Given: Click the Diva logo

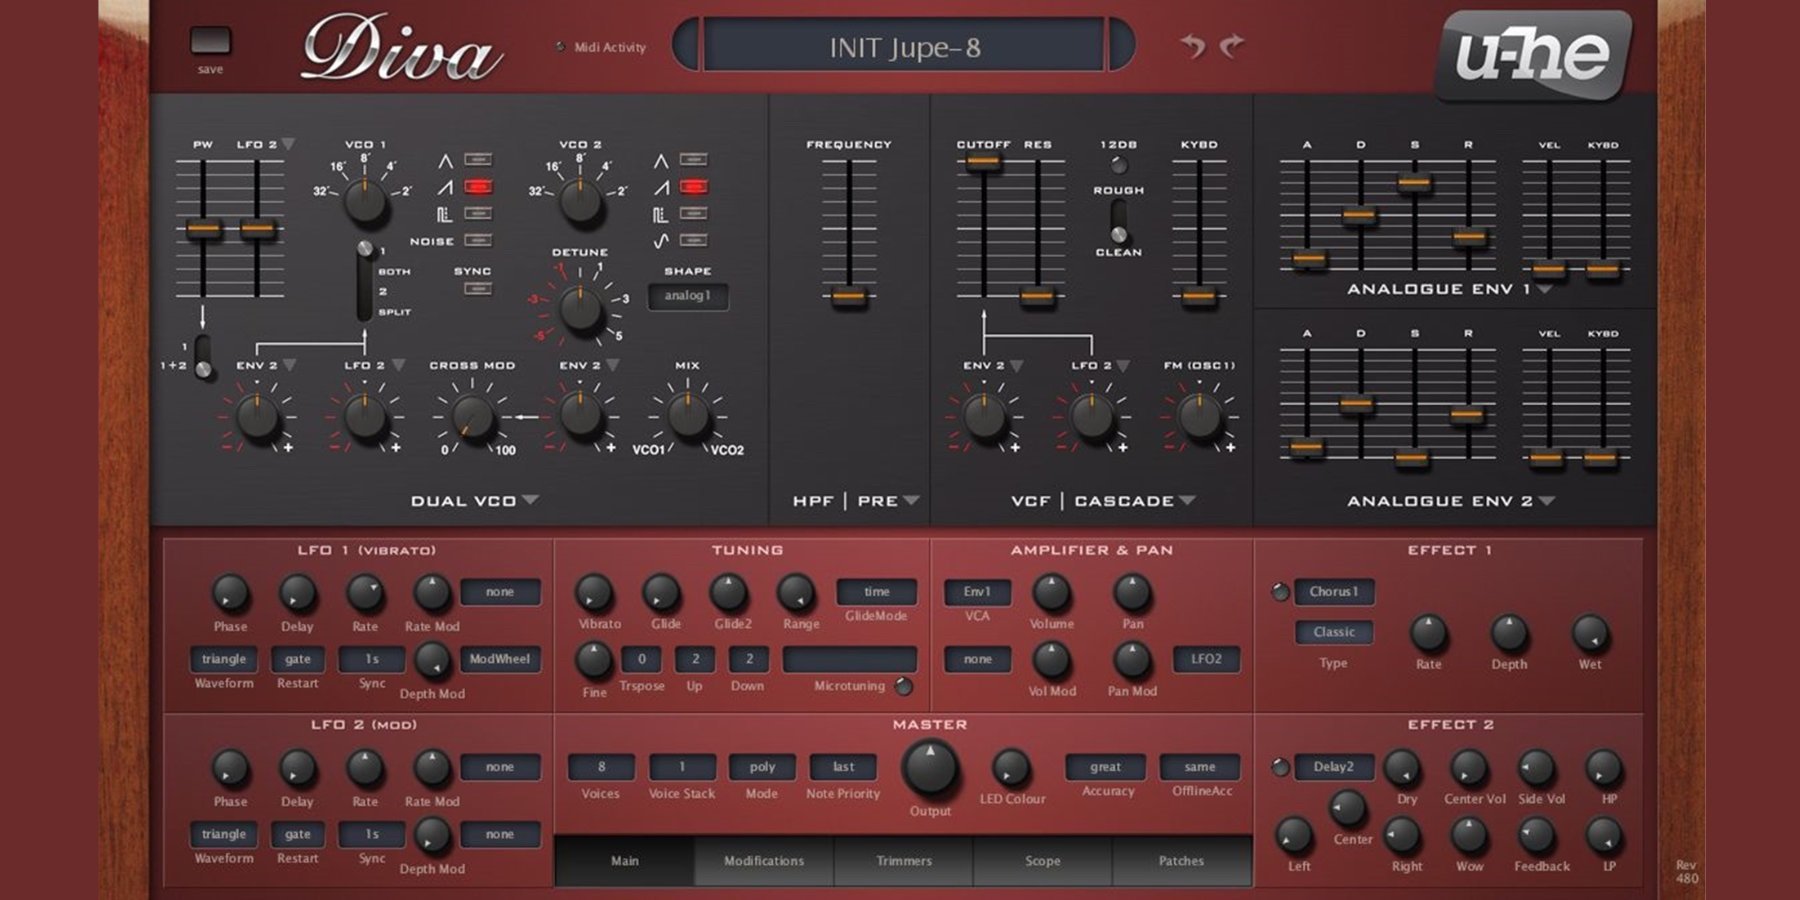Looking at the screenshot, I should click(401, 48).
